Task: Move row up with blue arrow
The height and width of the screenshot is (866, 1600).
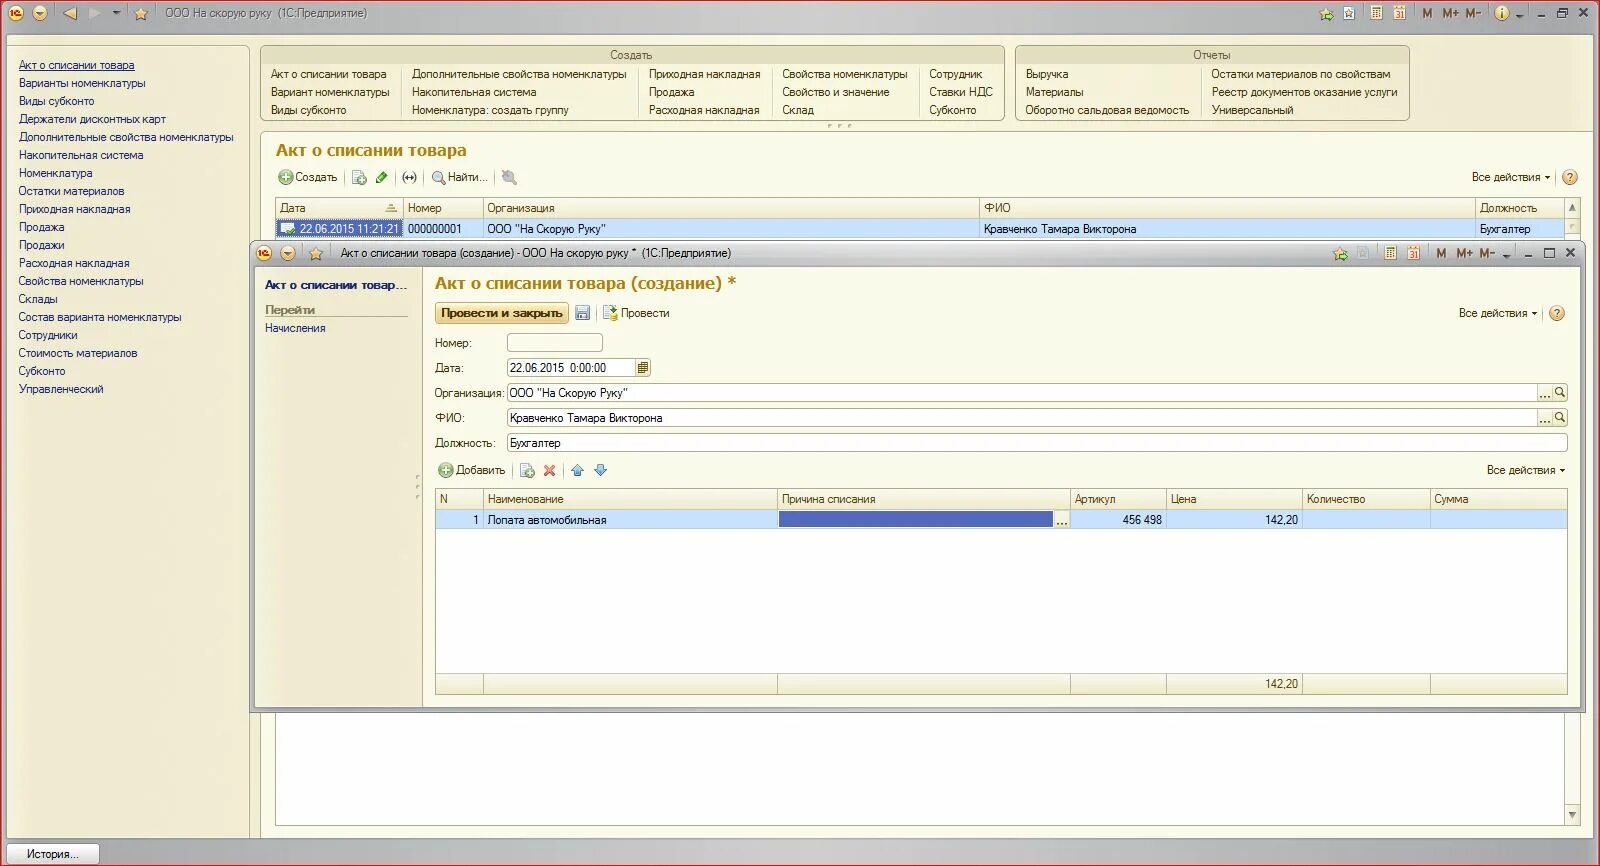Action: (x=577, y=470)
